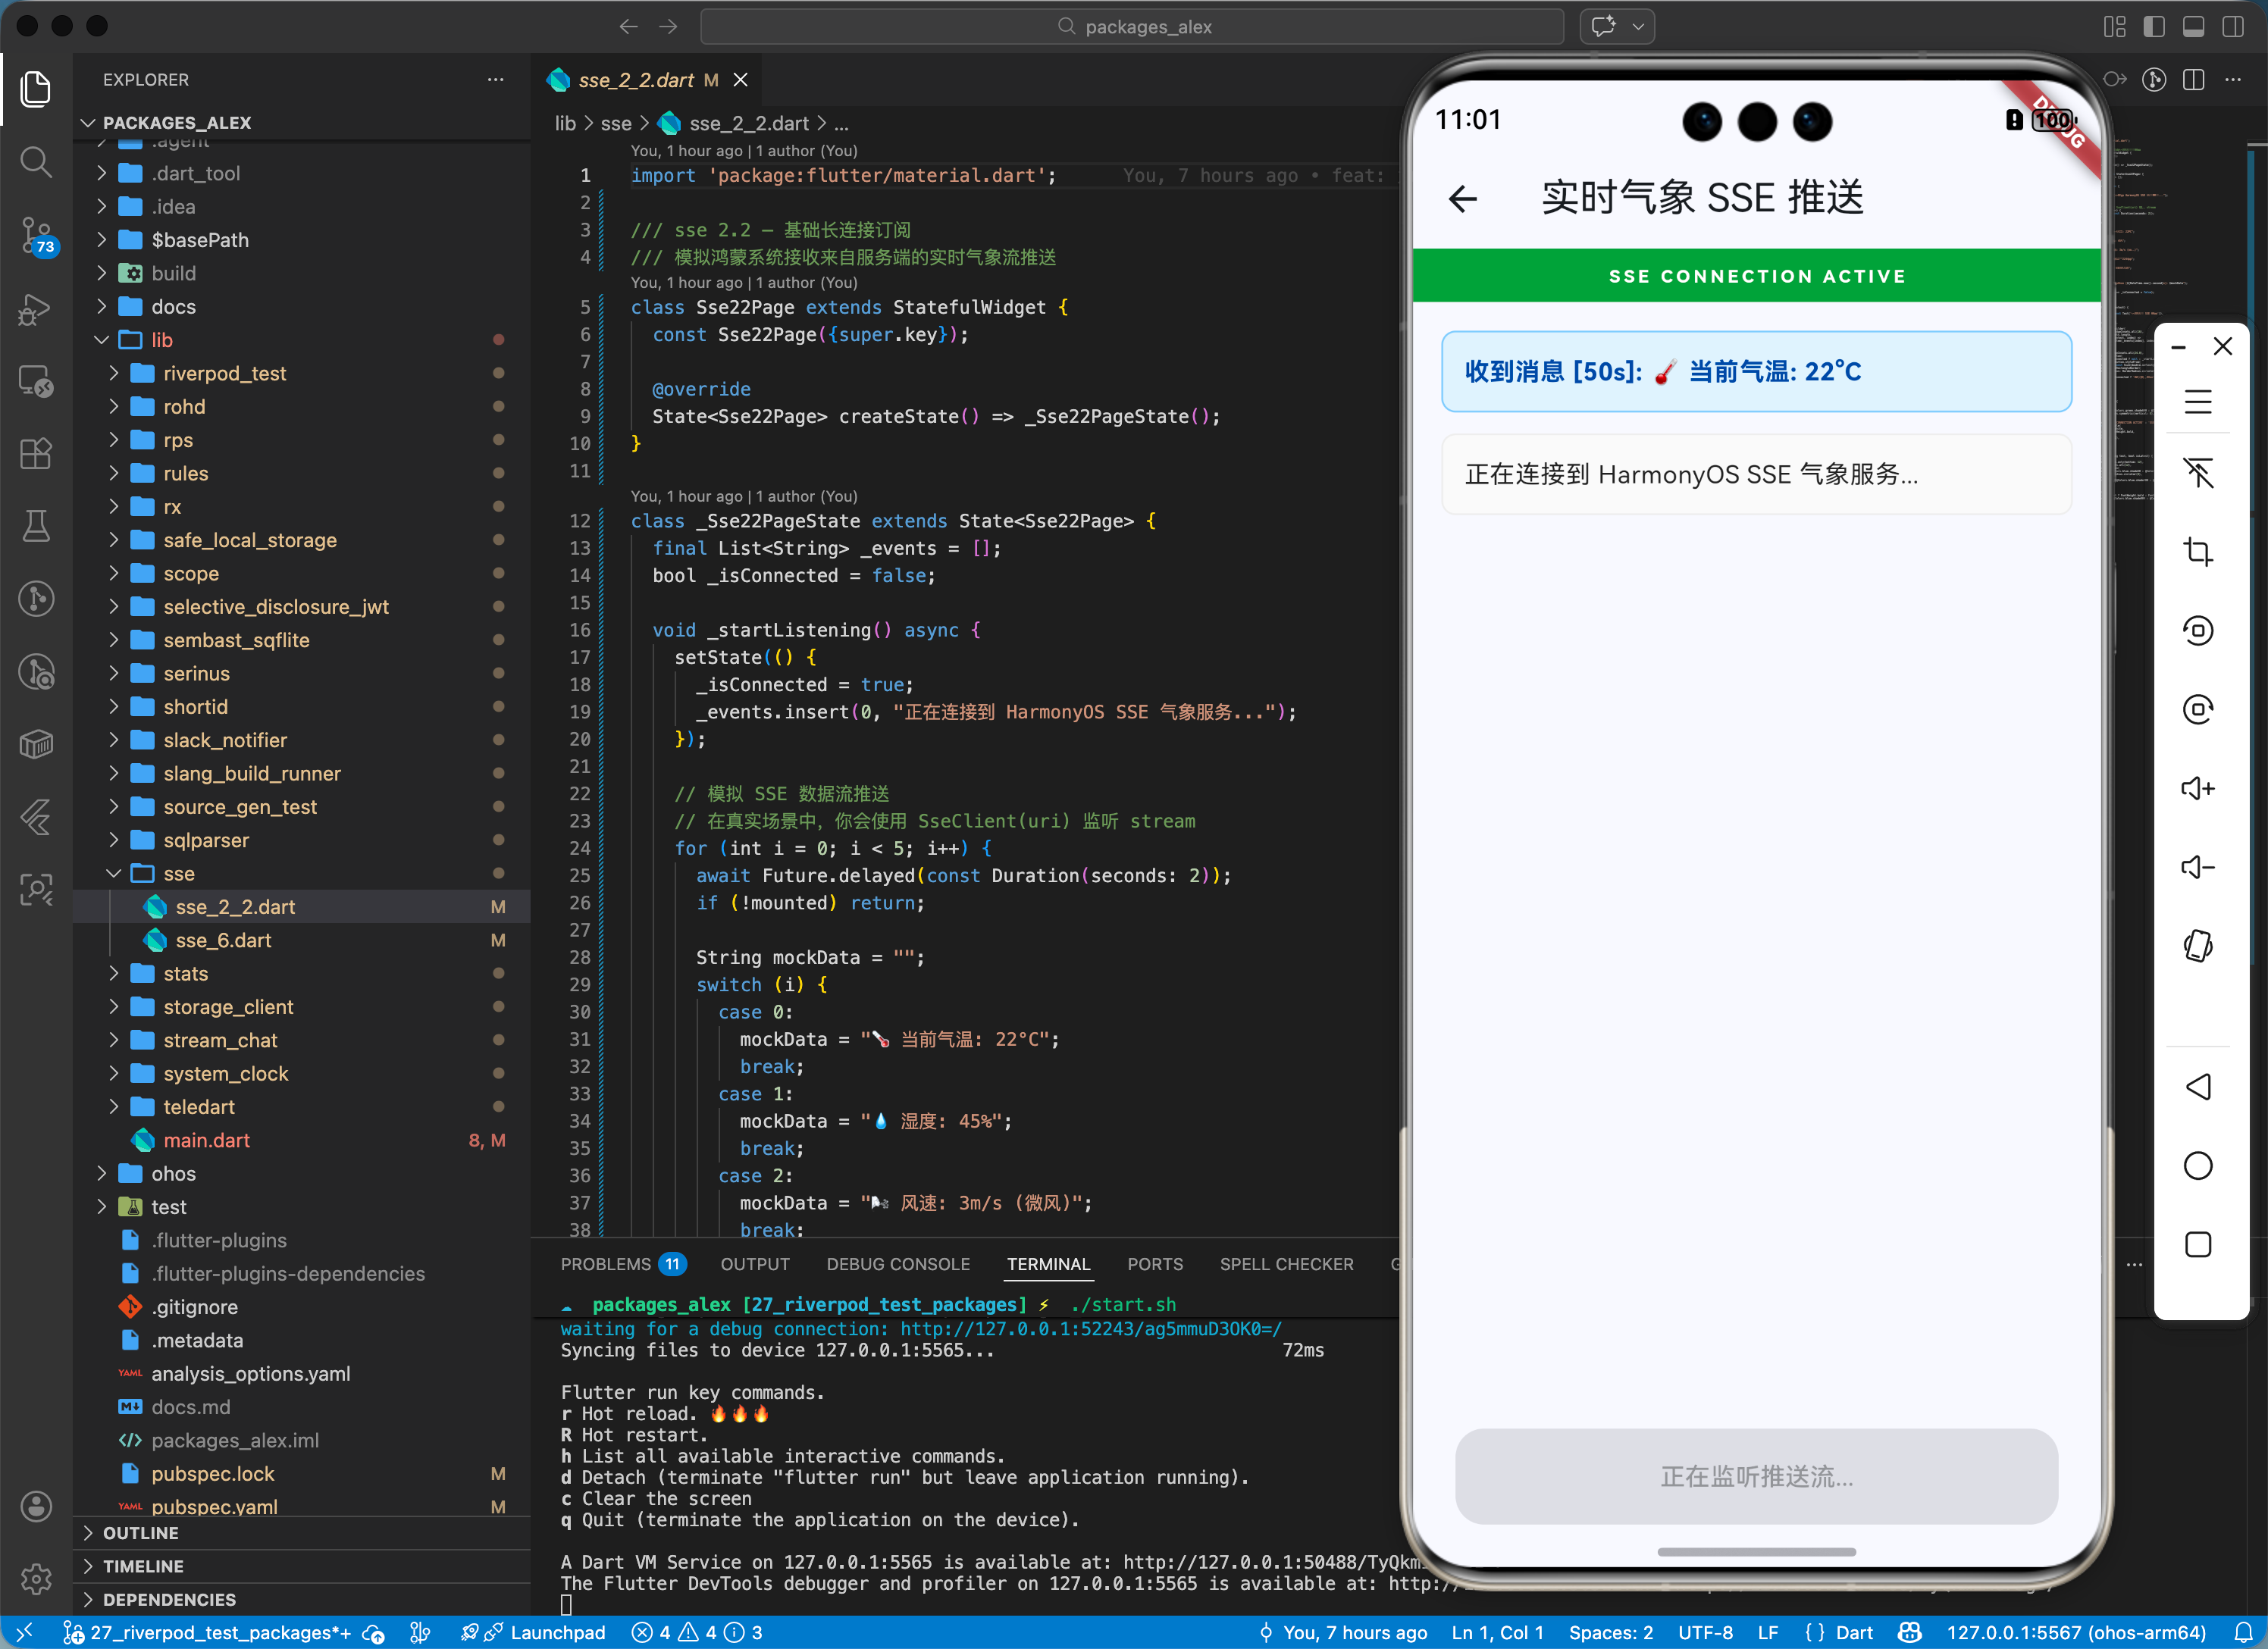Open Source Control view with 73 badge
The height and width of the screenshot is (1649, 2268).
pos(36,235)
